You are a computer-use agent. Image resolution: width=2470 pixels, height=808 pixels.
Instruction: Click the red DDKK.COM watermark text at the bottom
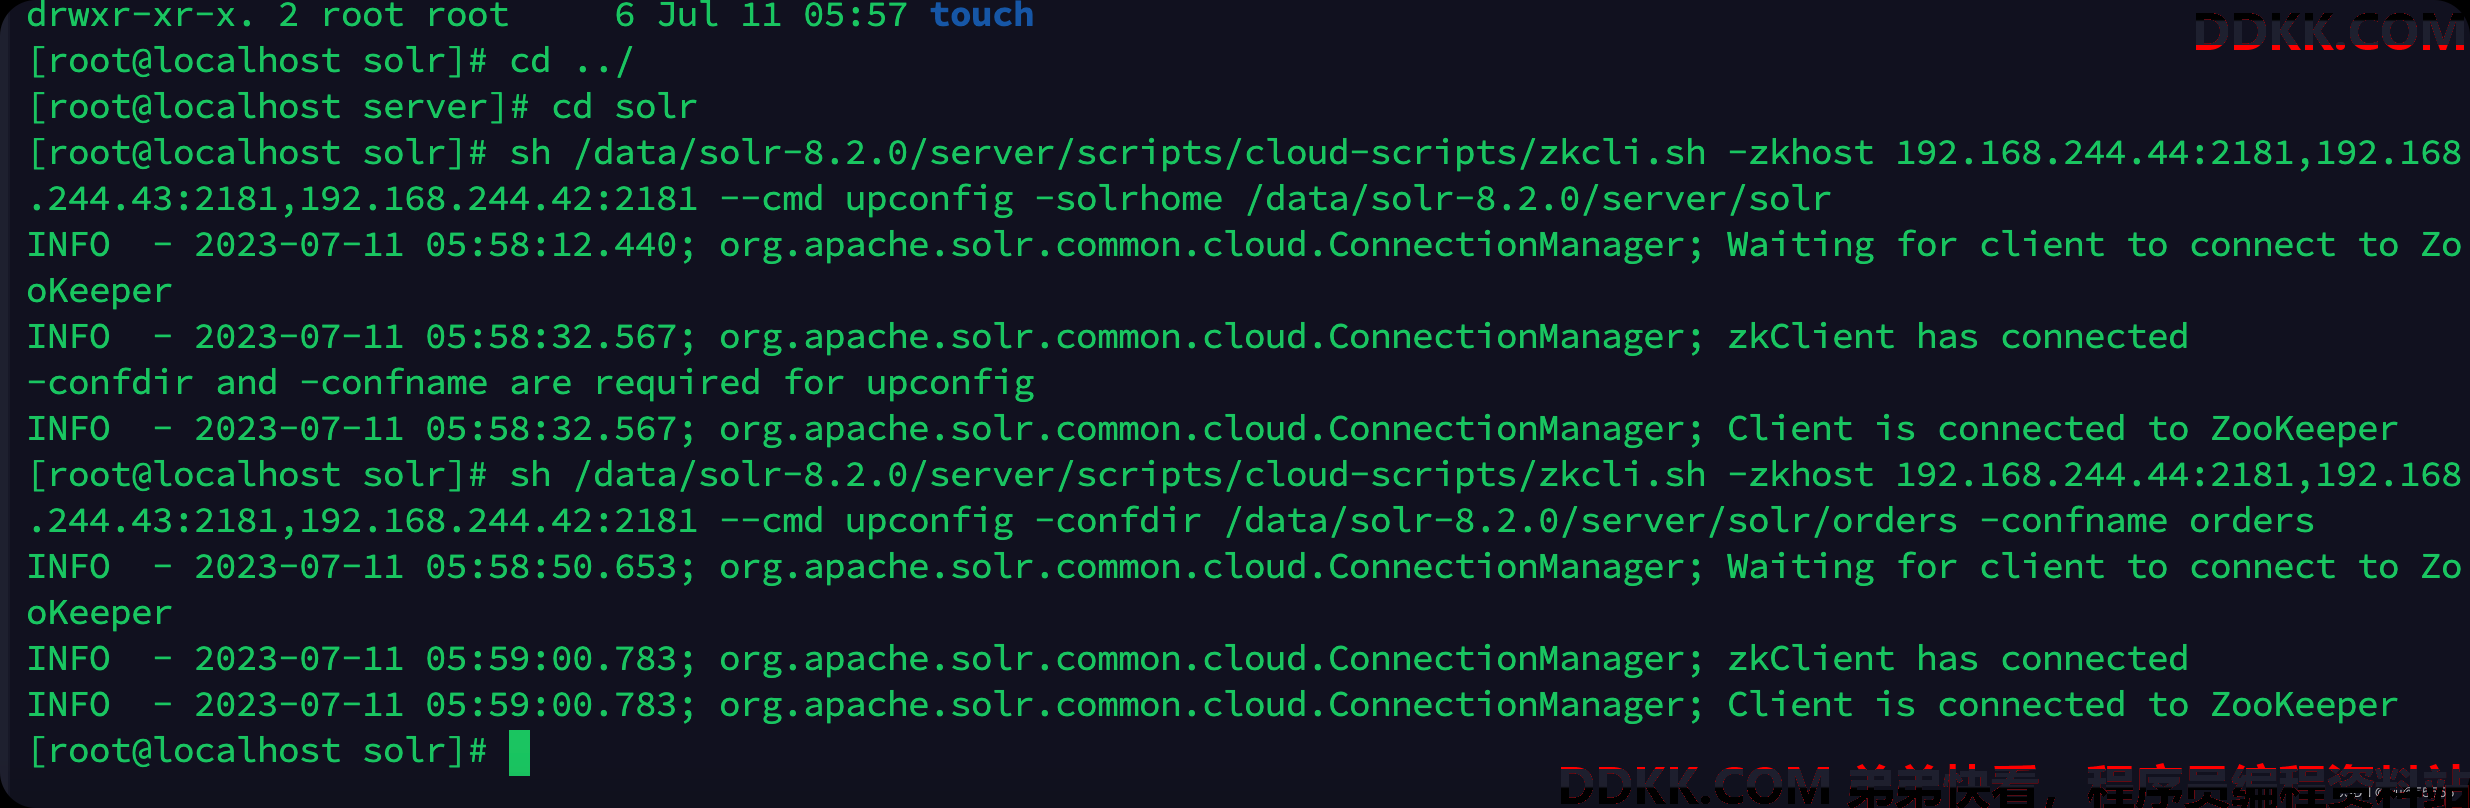[x=1695, y=786]
